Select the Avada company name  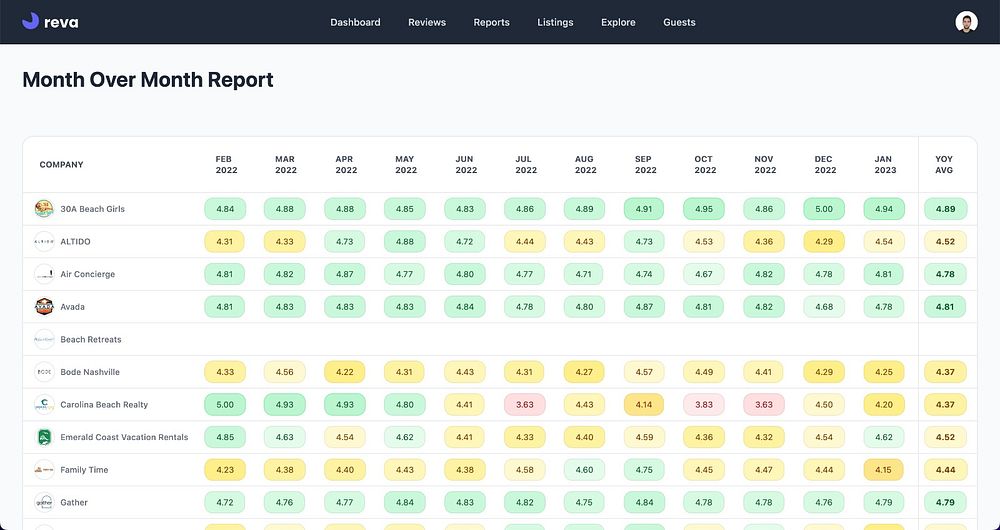tap(72, 307)
